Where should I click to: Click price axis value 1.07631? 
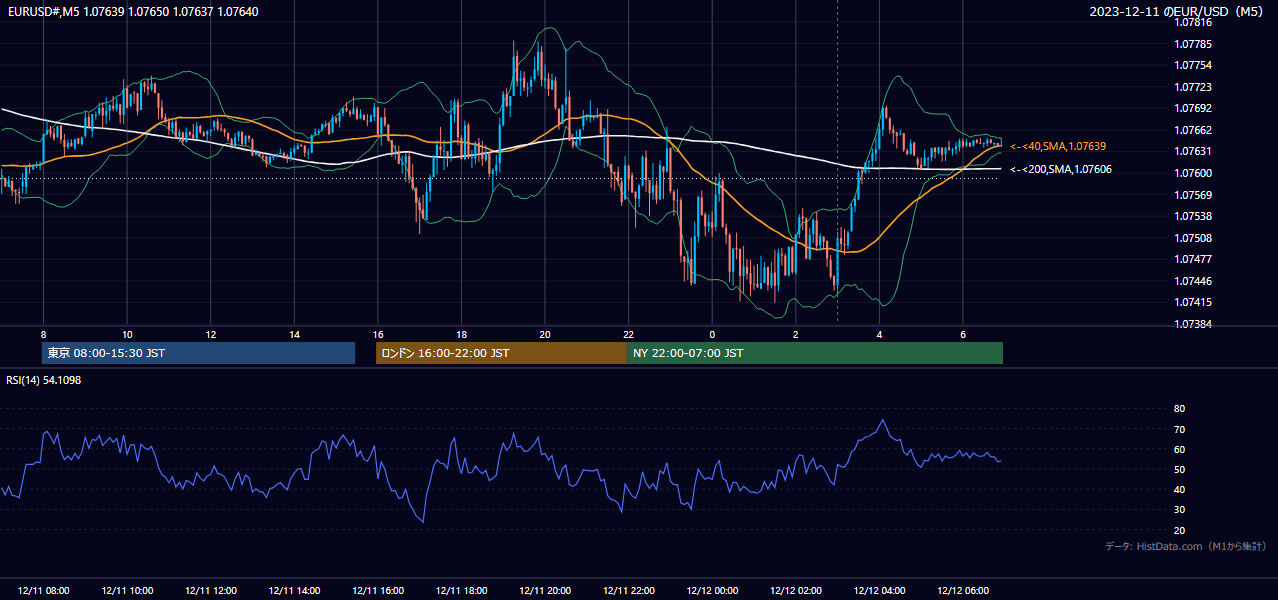(x=1194, y=151)
